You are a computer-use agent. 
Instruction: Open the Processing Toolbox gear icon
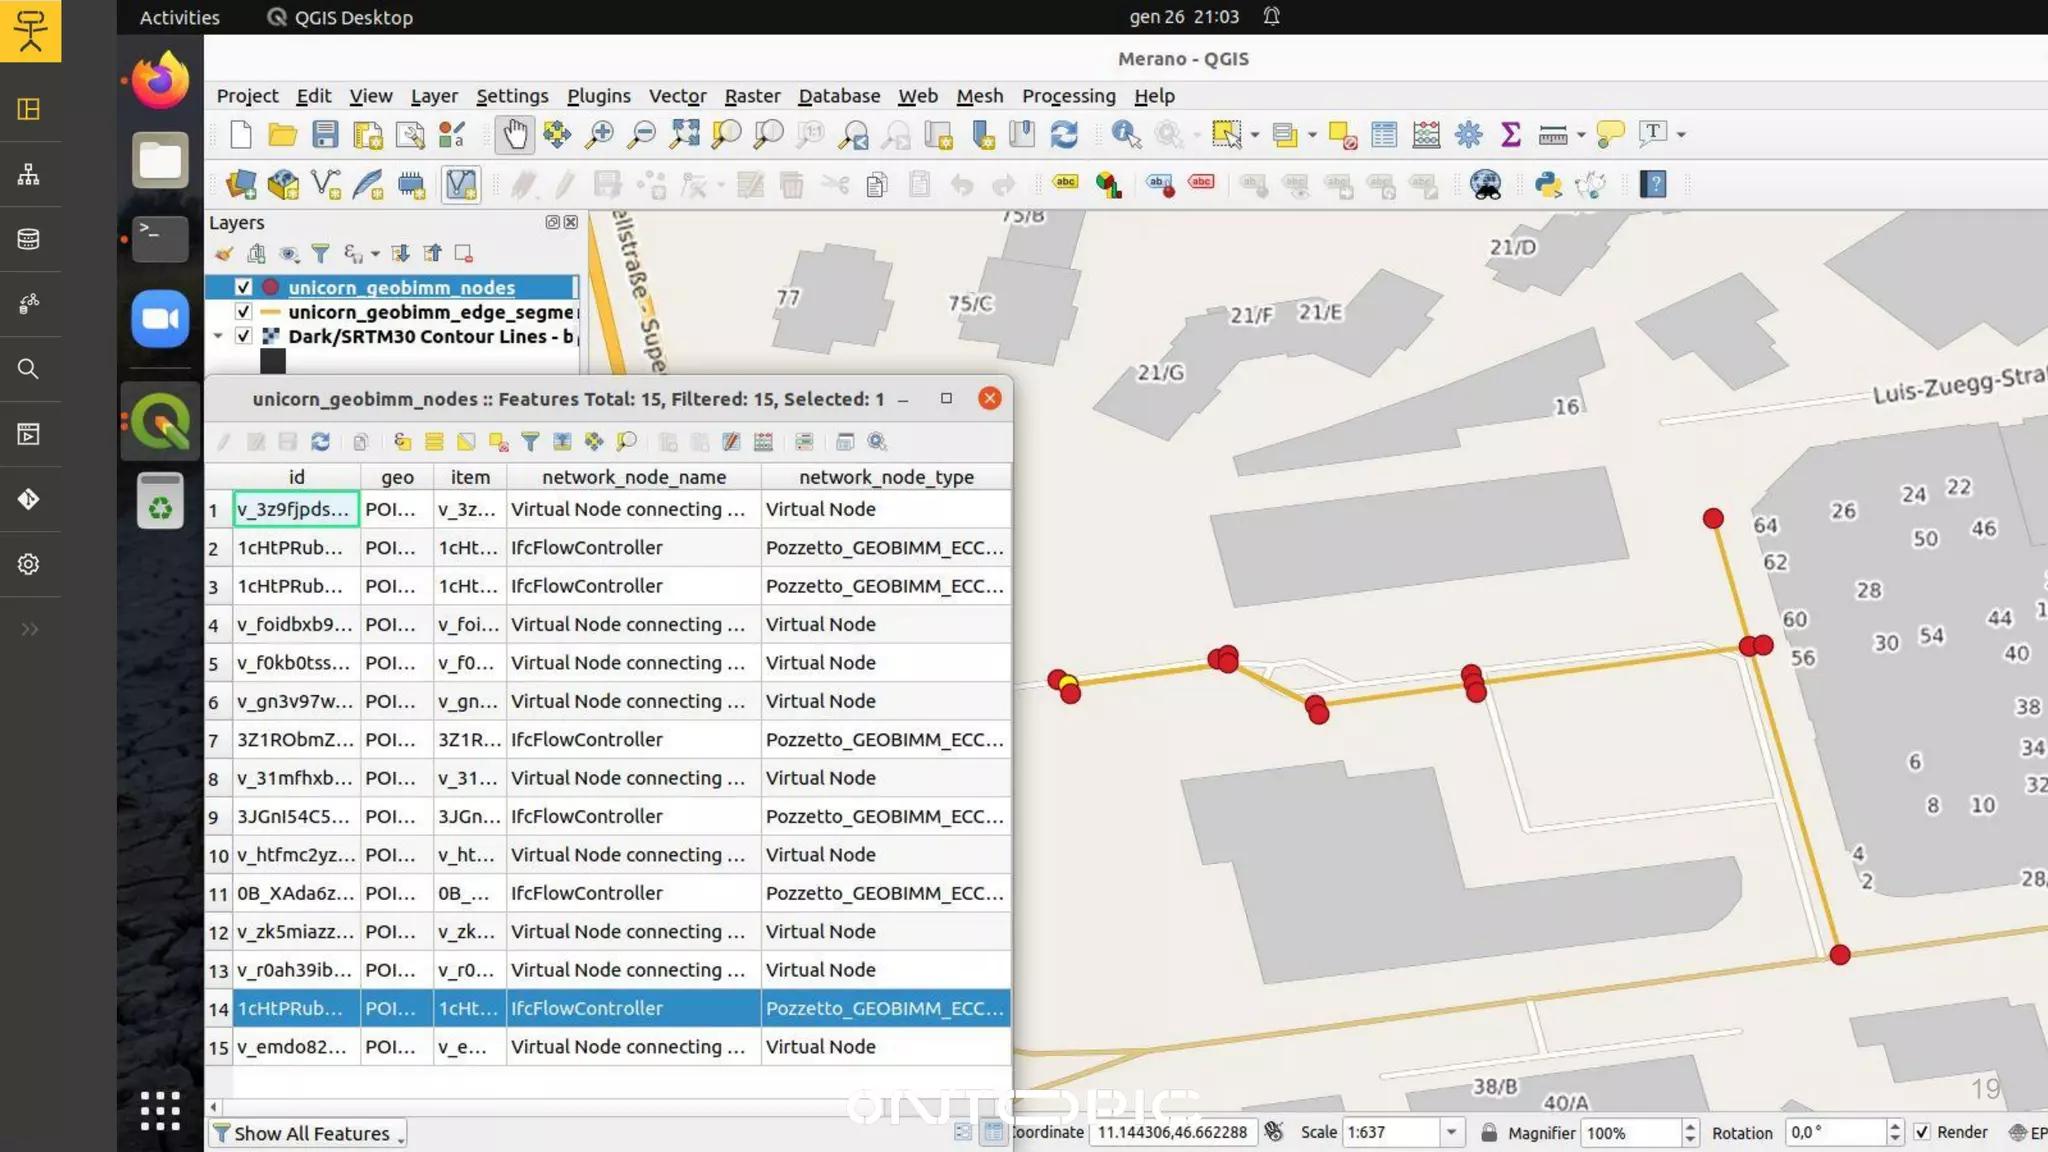coord(1468,134)
